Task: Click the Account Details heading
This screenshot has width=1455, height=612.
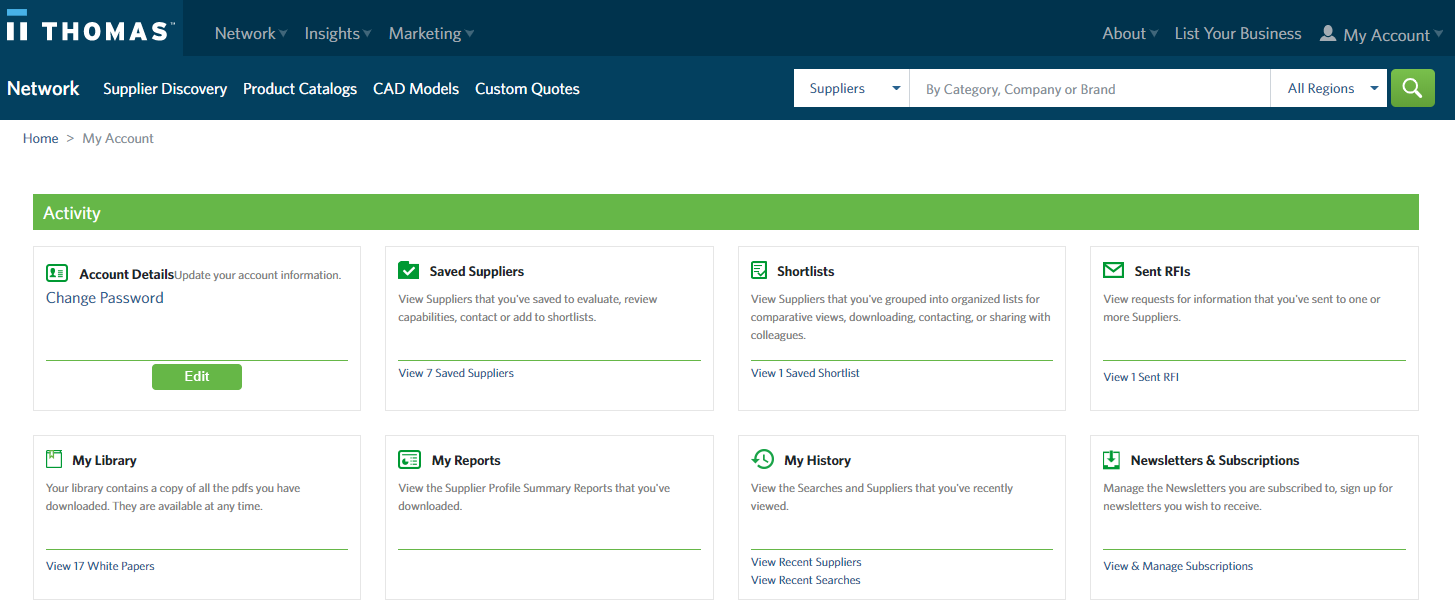Action: click(x=127, y=274)
